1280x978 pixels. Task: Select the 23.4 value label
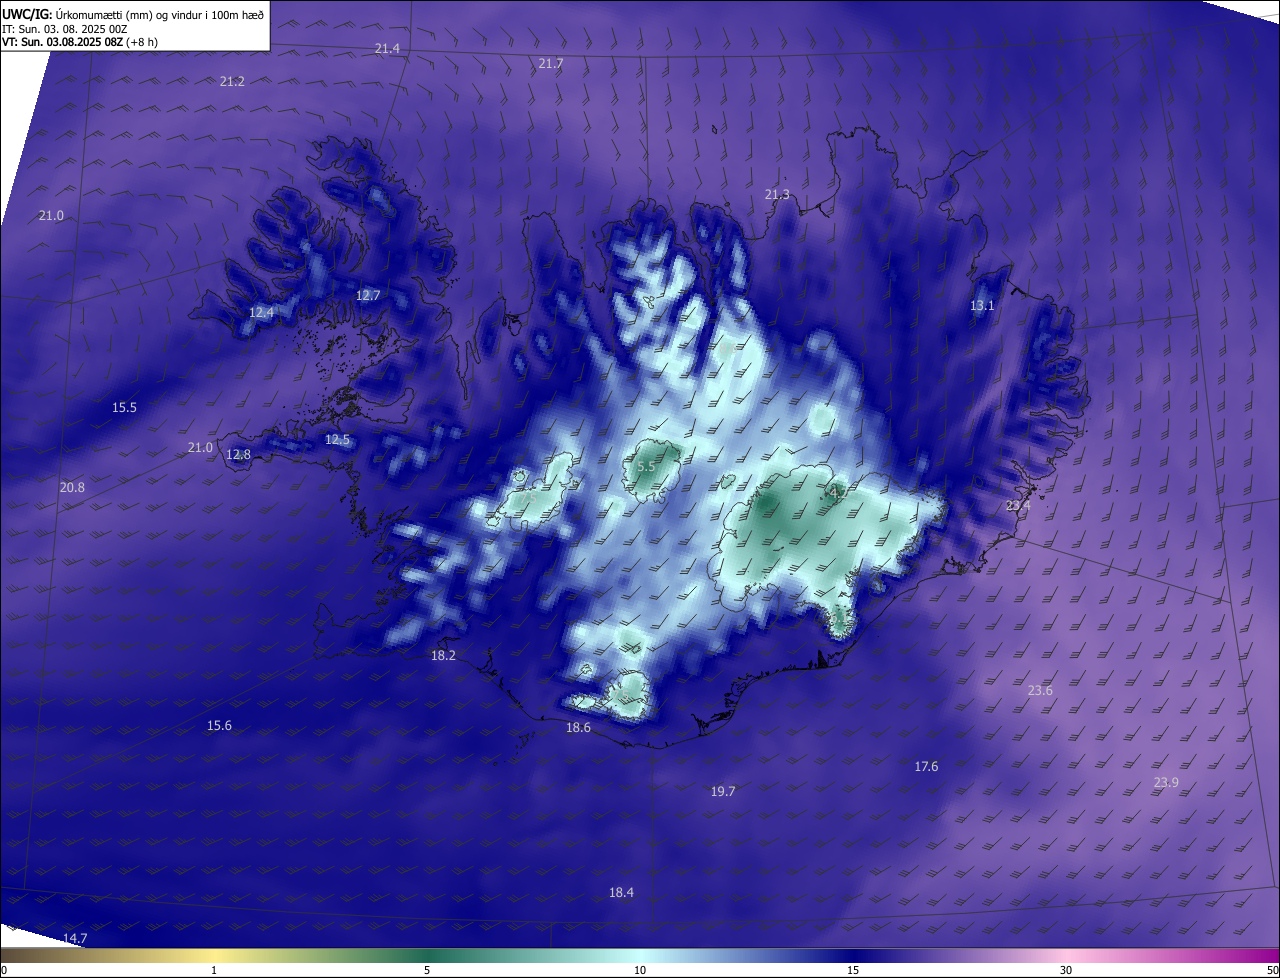[1018, 506]
